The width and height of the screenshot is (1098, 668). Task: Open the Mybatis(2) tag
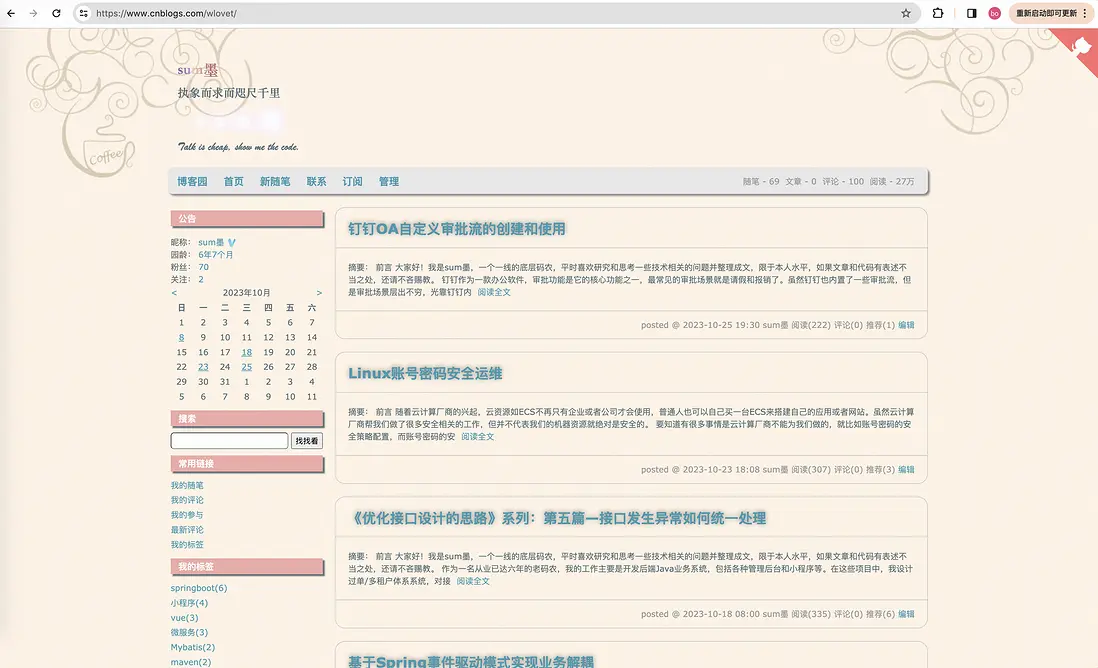pos(193,647)
